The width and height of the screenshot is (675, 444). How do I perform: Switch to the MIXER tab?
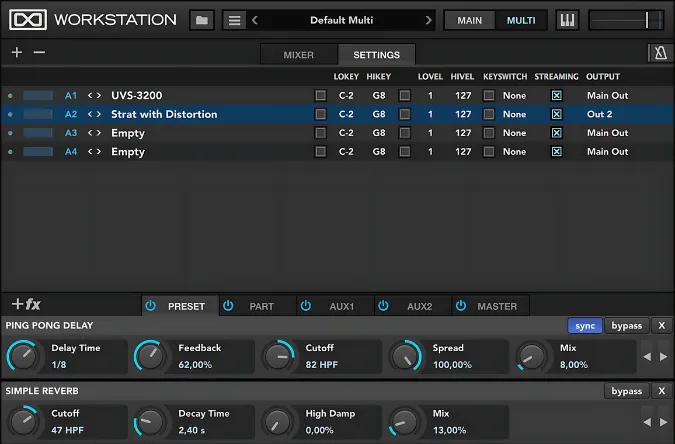click(x=299, y=55)
